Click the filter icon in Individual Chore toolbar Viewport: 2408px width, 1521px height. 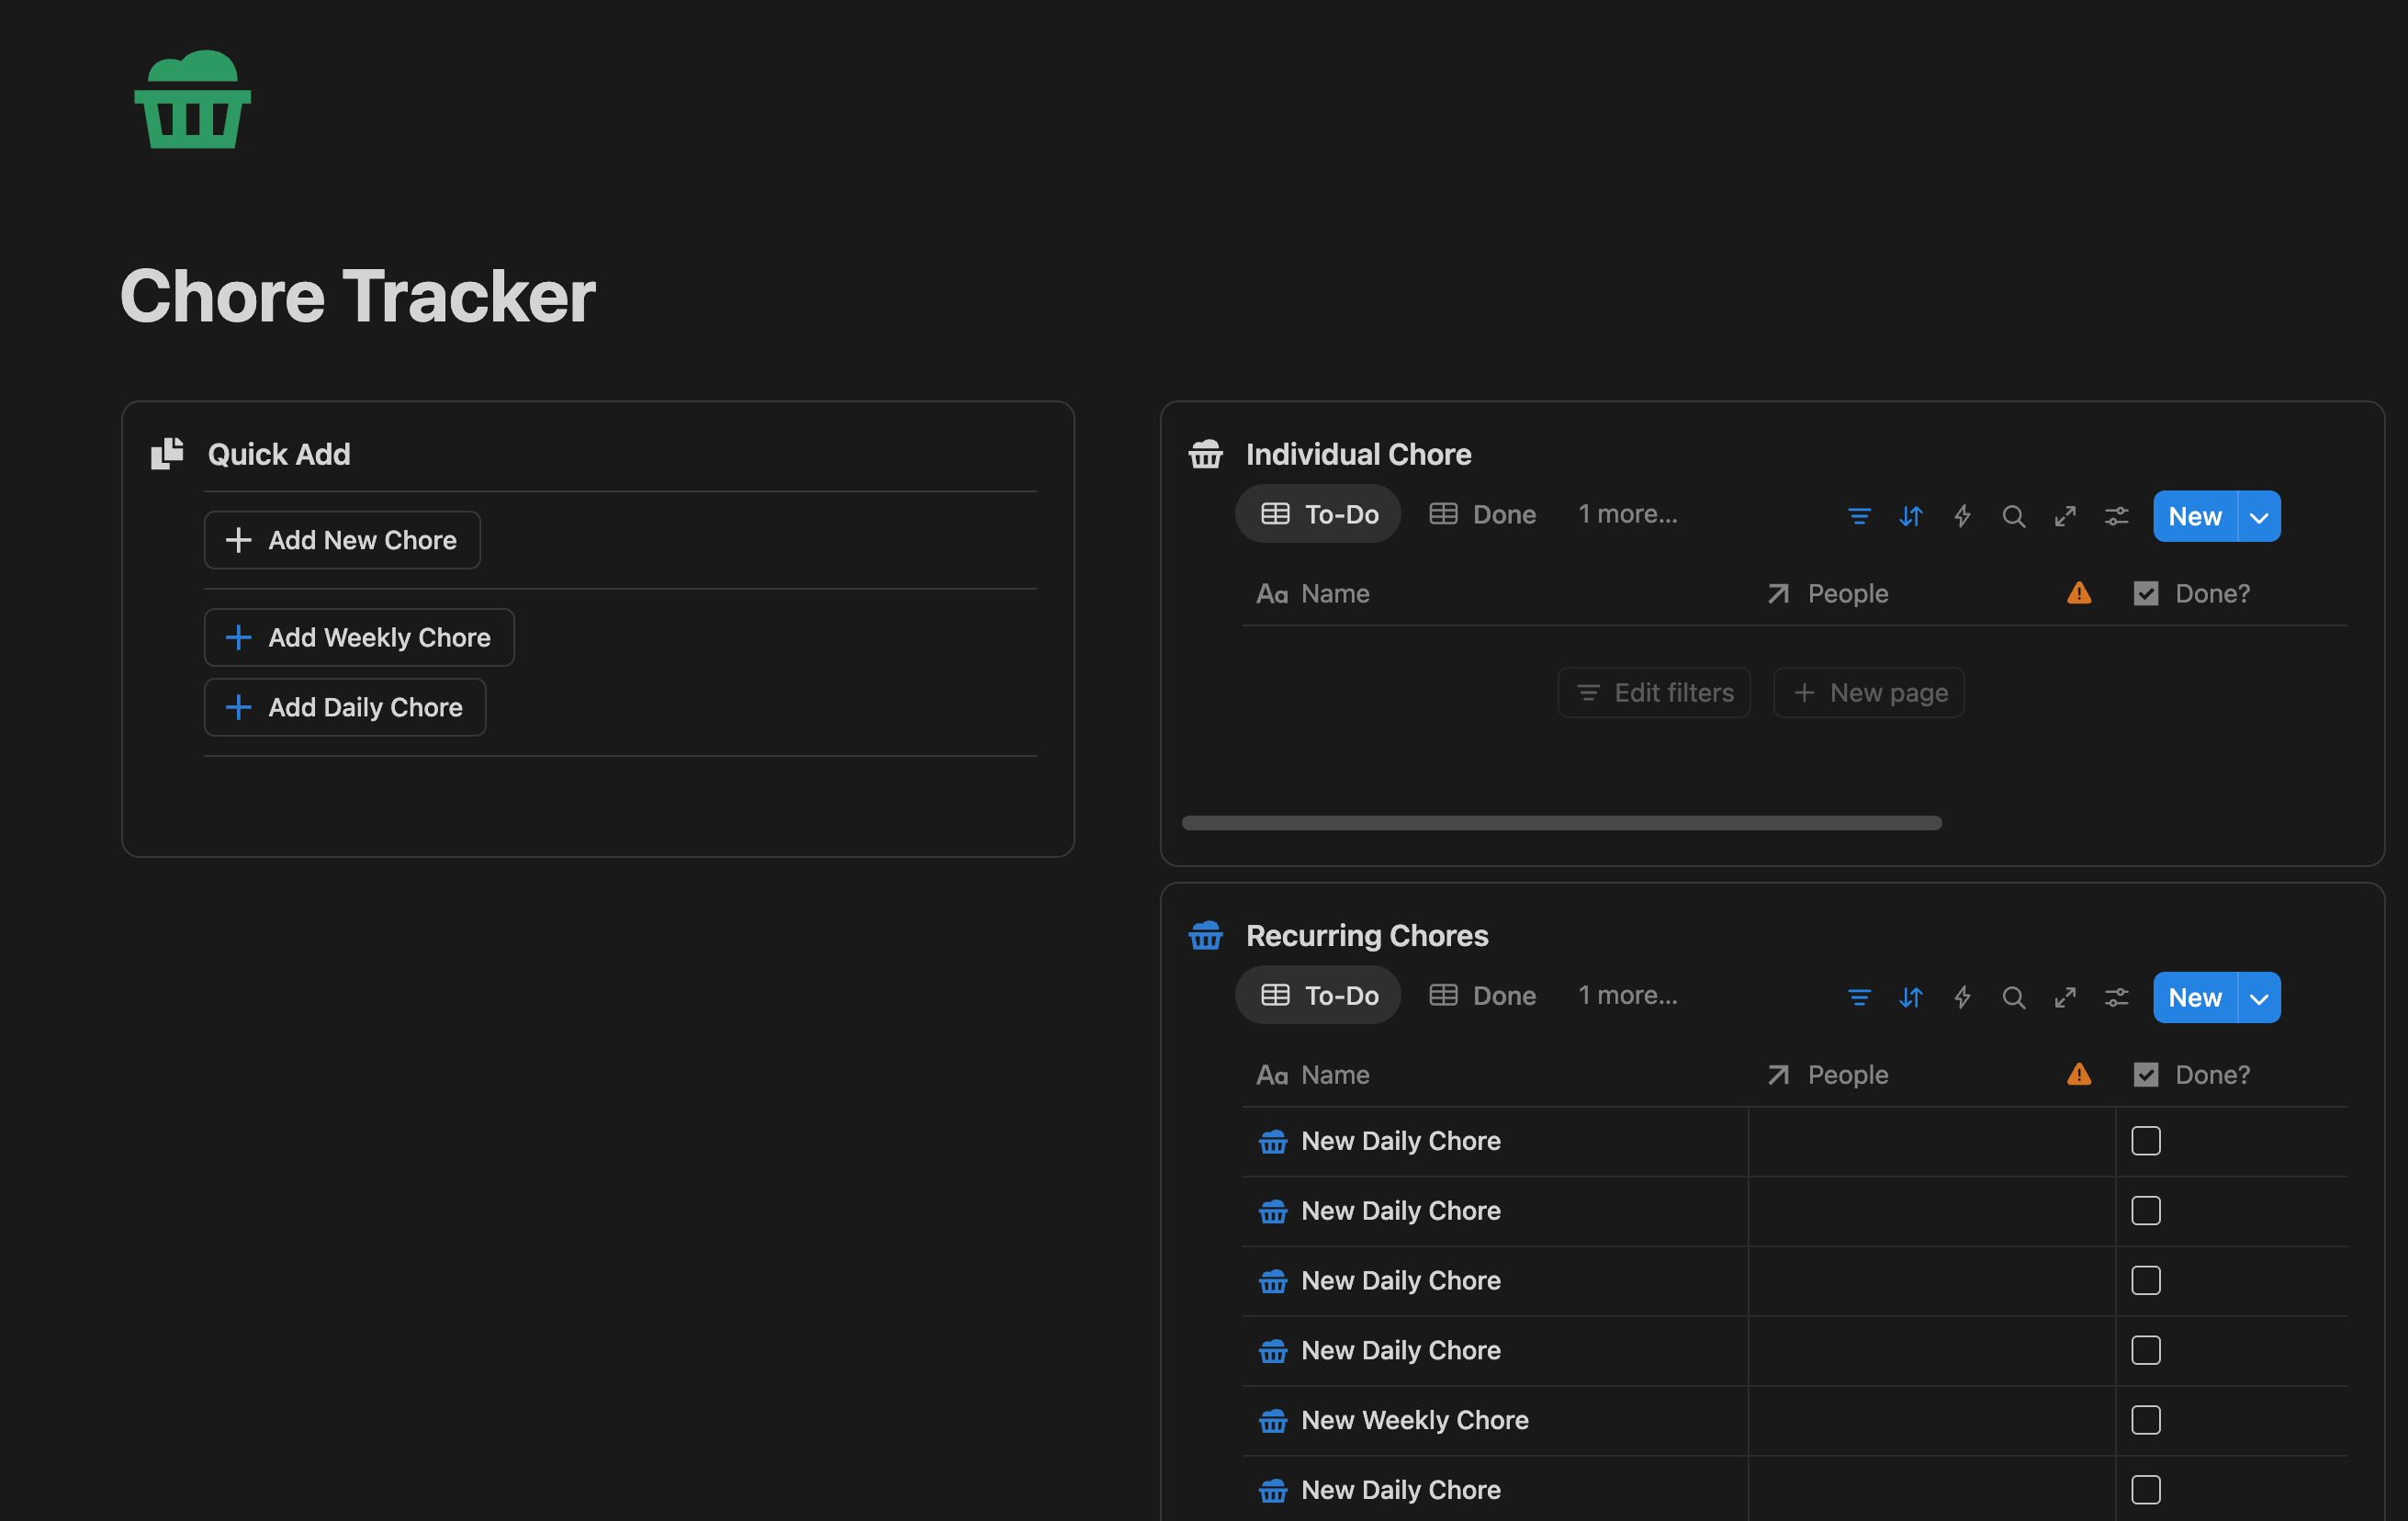(1858, 516)
